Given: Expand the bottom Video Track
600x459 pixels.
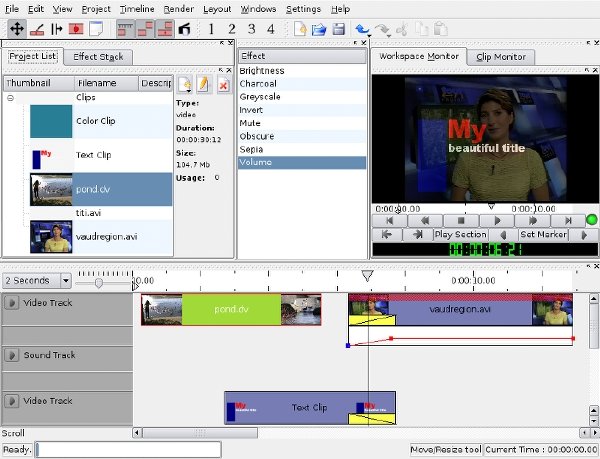Looking at the screenshot, I should (x=12, y=401).
